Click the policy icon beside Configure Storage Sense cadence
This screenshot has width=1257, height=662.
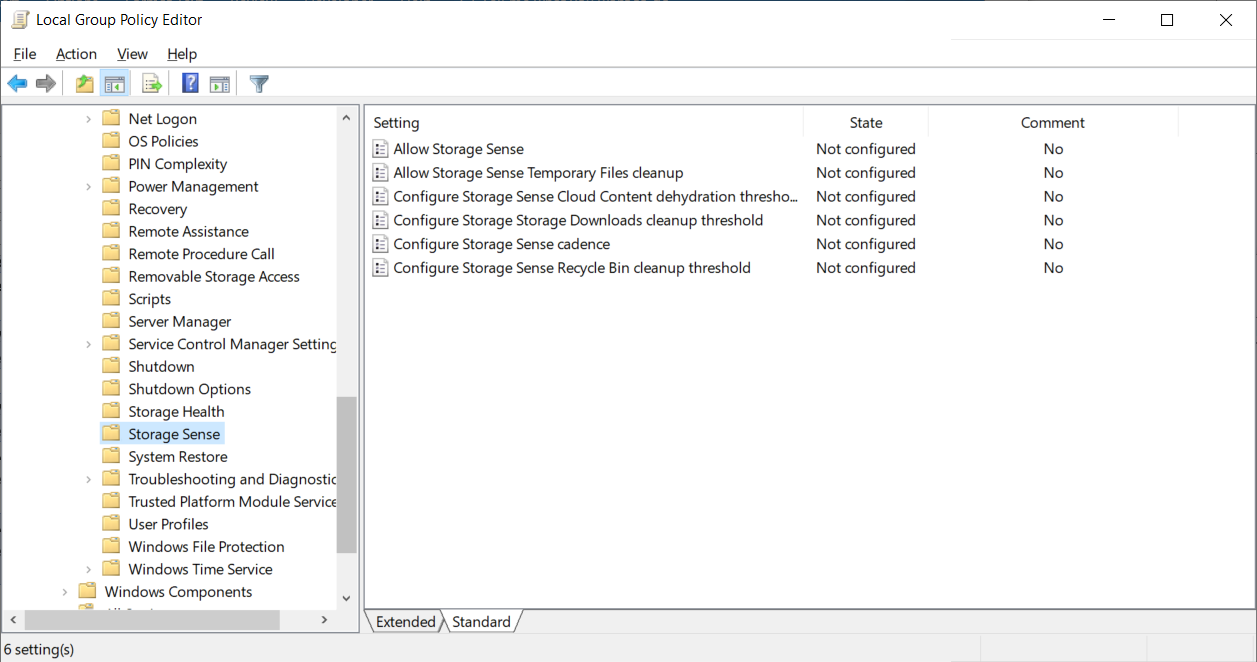point(380,244)
